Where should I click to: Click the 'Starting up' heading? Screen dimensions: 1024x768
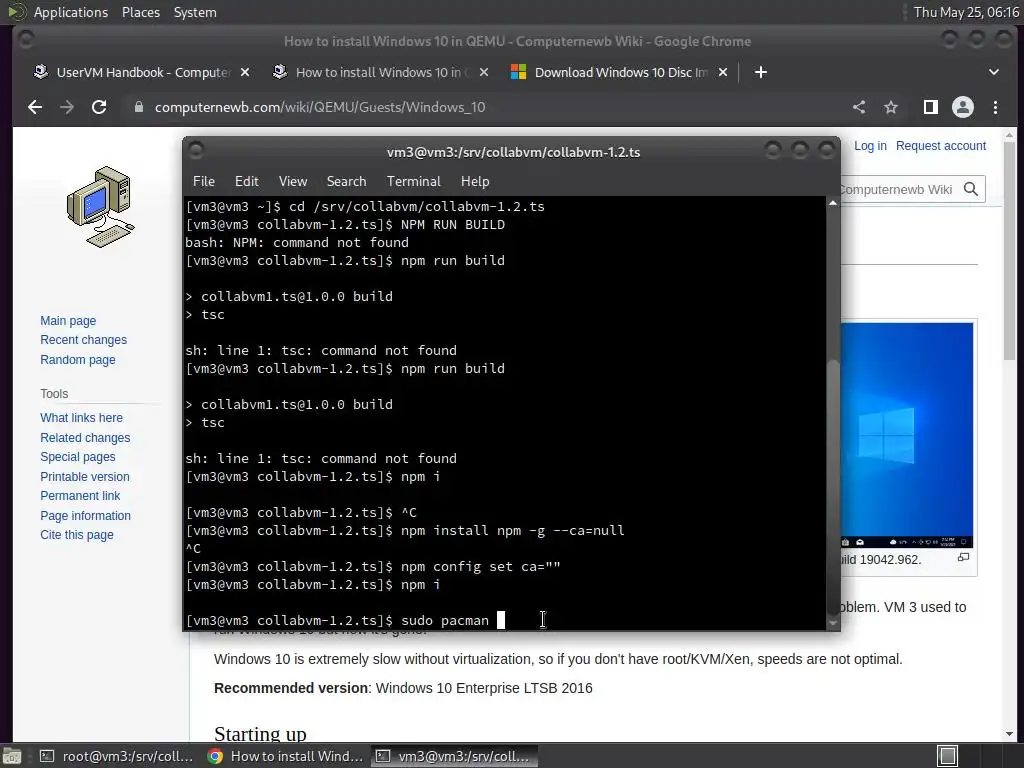[x=260, y=733]
